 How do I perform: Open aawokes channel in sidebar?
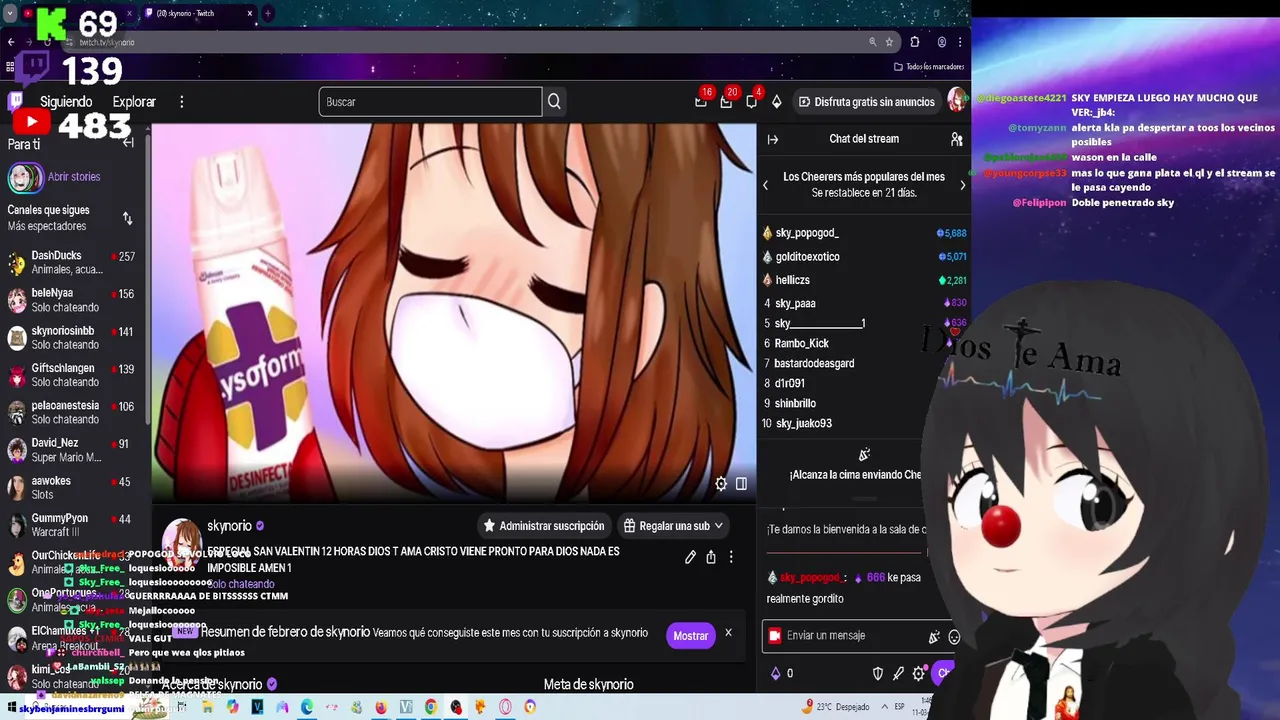click(x=70, y=487)
